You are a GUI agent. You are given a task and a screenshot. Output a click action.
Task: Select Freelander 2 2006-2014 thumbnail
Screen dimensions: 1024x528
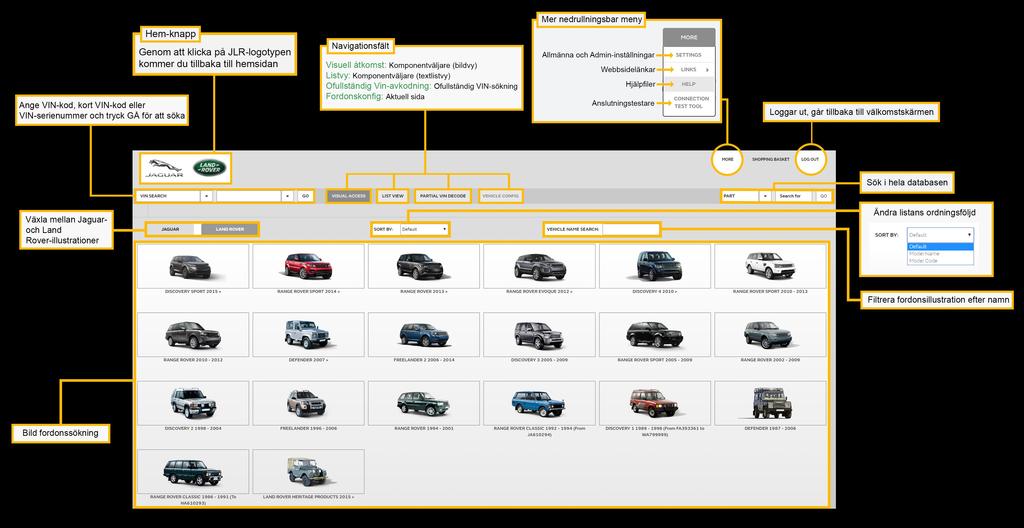point(423,335)
